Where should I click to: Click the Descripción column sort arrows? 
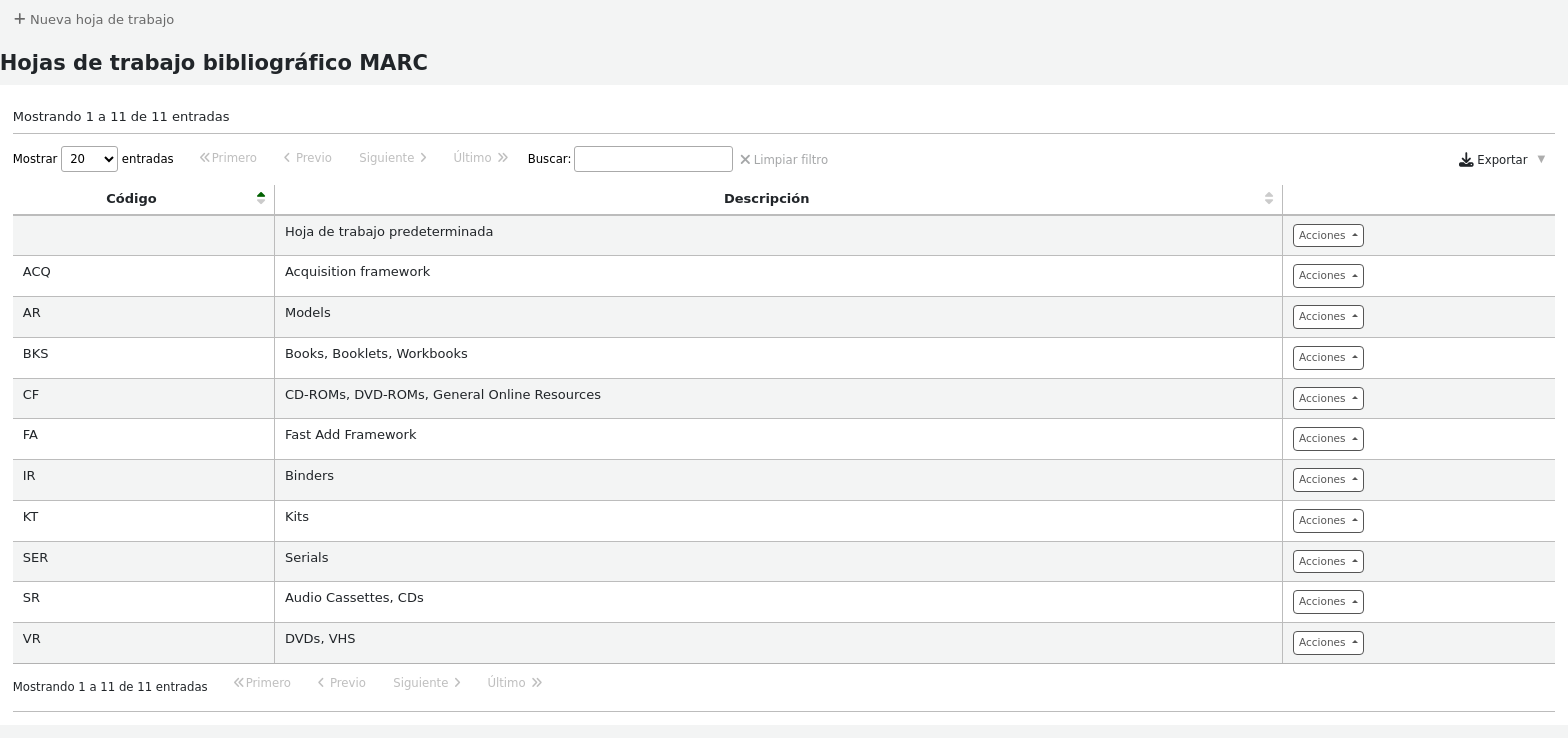click(x=1268, y=198)
